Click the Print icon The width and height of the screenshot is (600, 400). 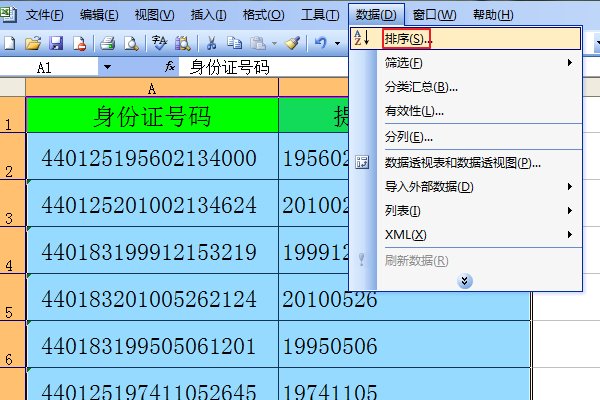(108, 43)
